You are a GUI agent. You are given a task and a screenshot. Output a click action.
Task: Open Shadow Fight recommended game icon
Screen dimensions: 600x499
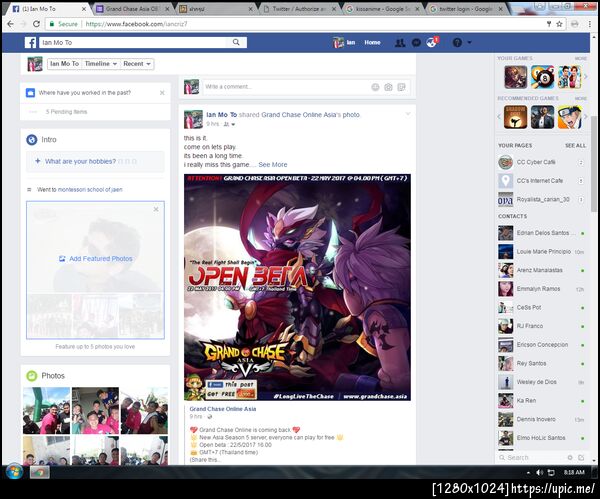tap(515, 117)
